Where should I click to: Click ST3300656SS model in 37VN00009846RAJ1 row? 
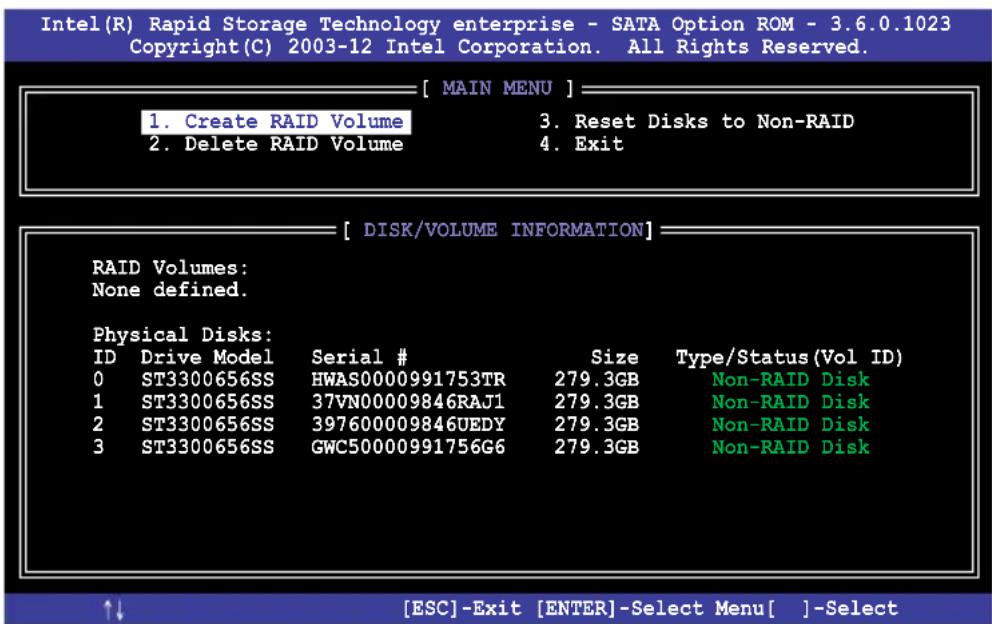[x=208, y=402]
